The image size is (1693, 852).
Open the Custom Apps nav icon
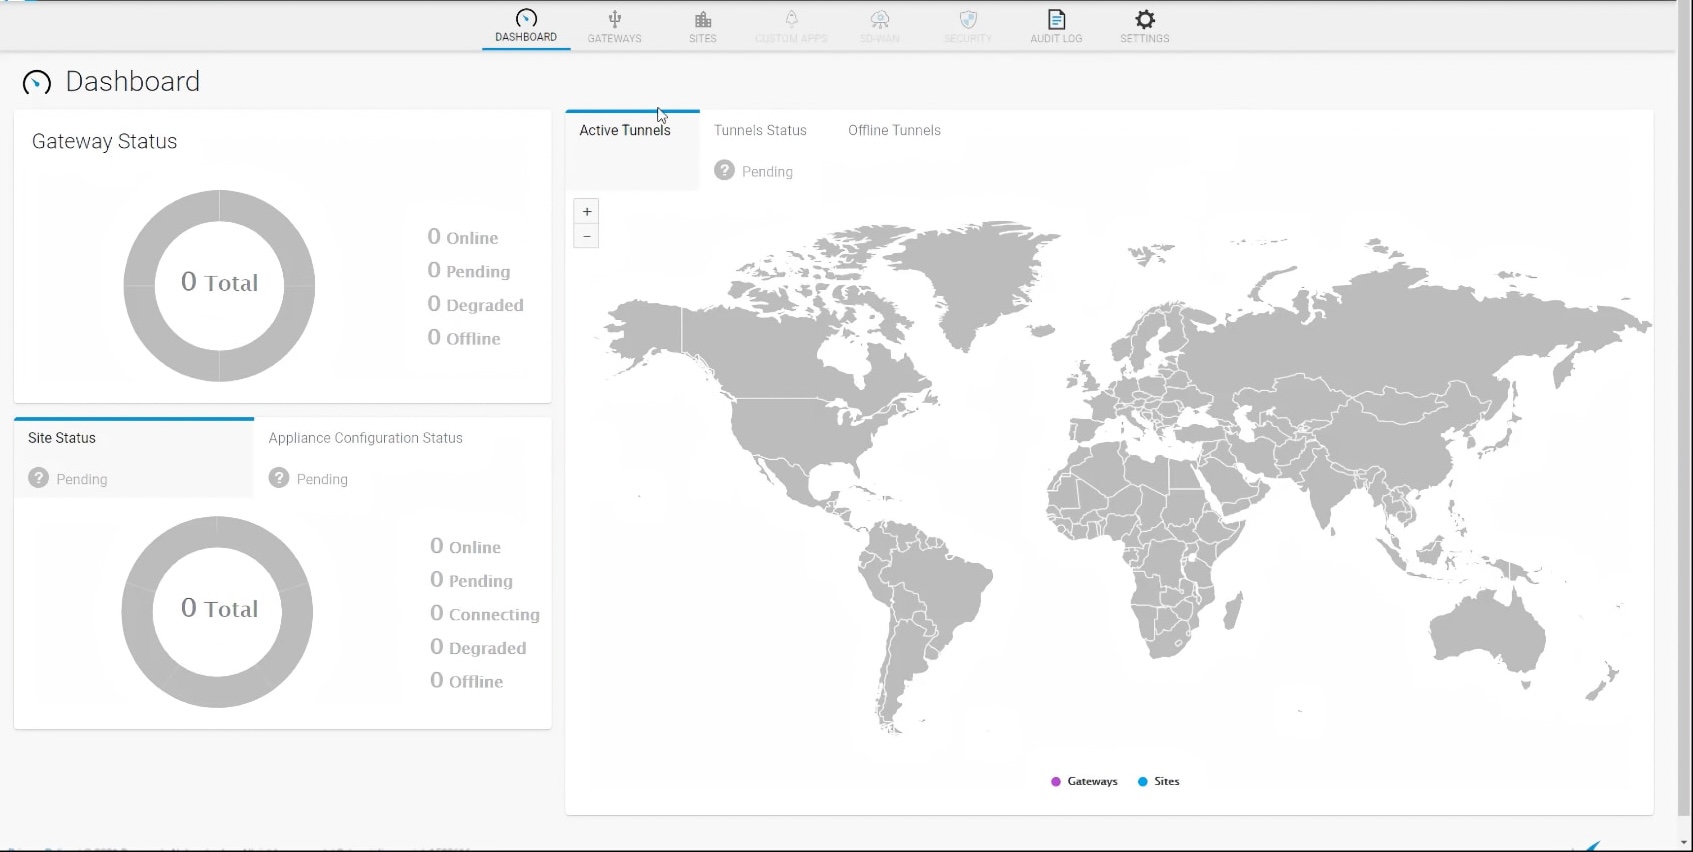pos(791,19)
